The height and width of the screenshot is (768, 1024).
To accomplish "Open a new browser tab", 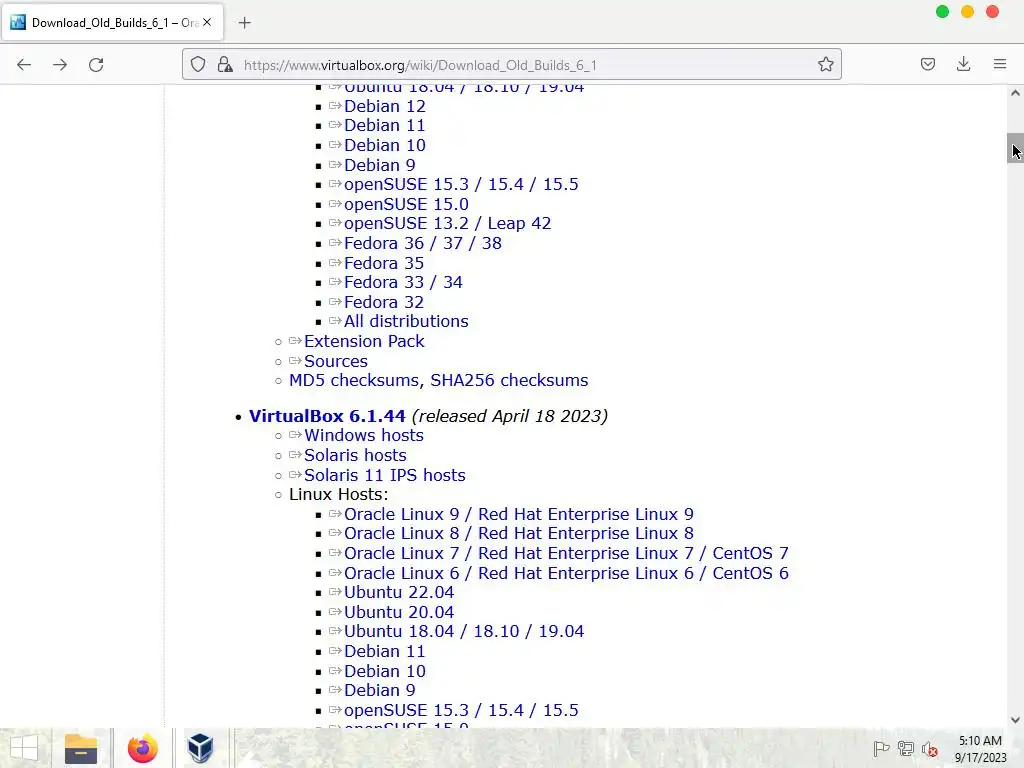I will (245, 23).
